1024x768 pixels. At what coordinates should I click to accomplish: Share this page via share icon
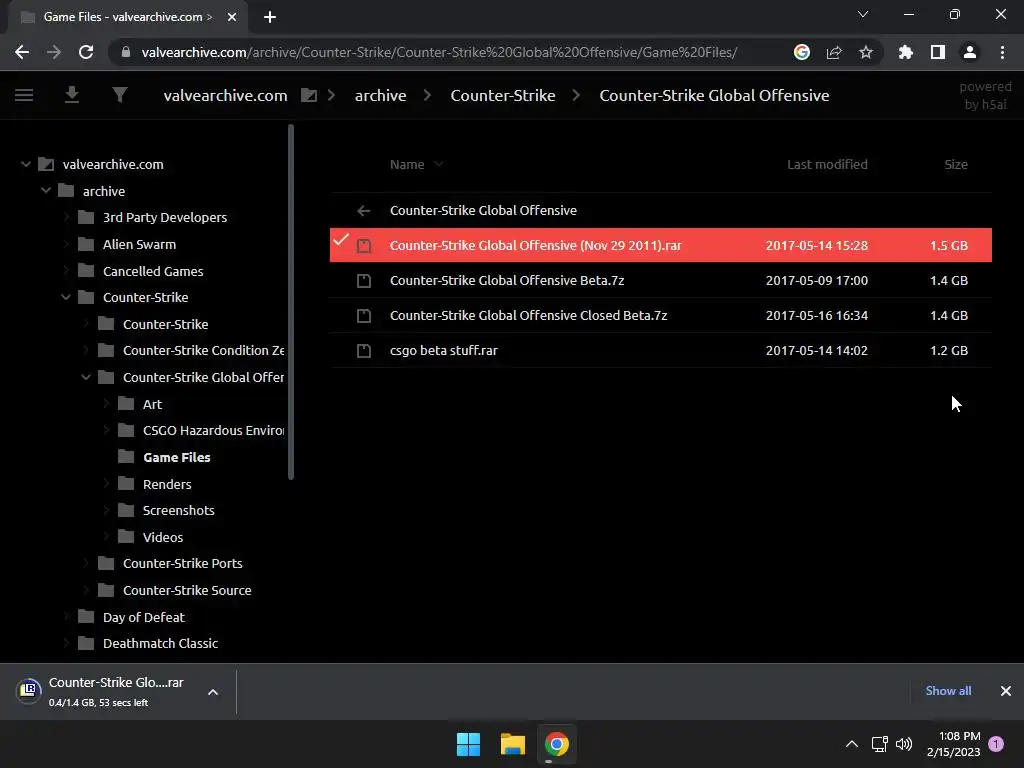point(833,52)
